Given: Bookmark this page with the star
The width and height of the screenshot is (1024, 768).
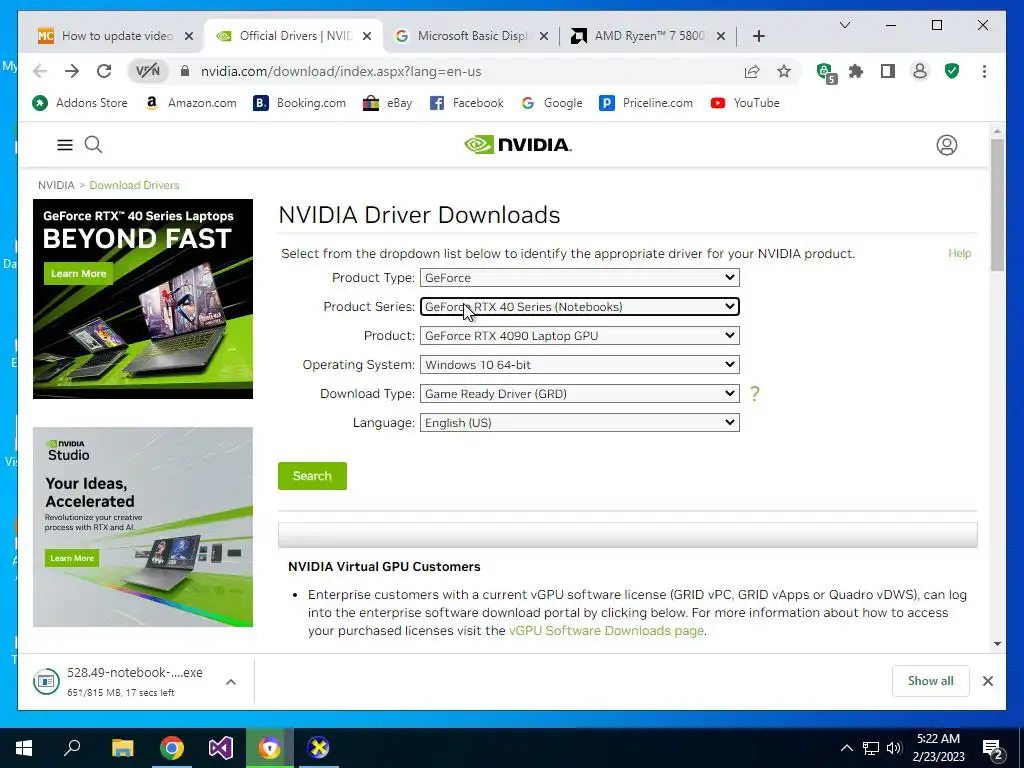Looking at the screenshot, I should pos(784,71).
